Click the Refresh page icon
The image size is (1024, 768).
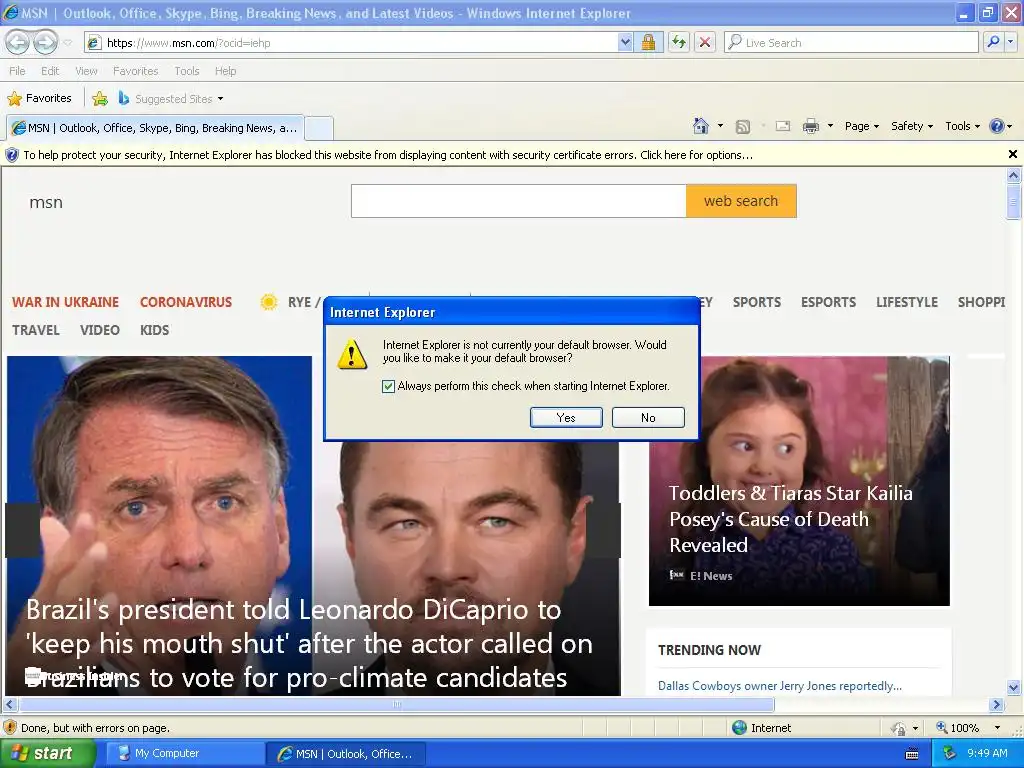[679, 42]
